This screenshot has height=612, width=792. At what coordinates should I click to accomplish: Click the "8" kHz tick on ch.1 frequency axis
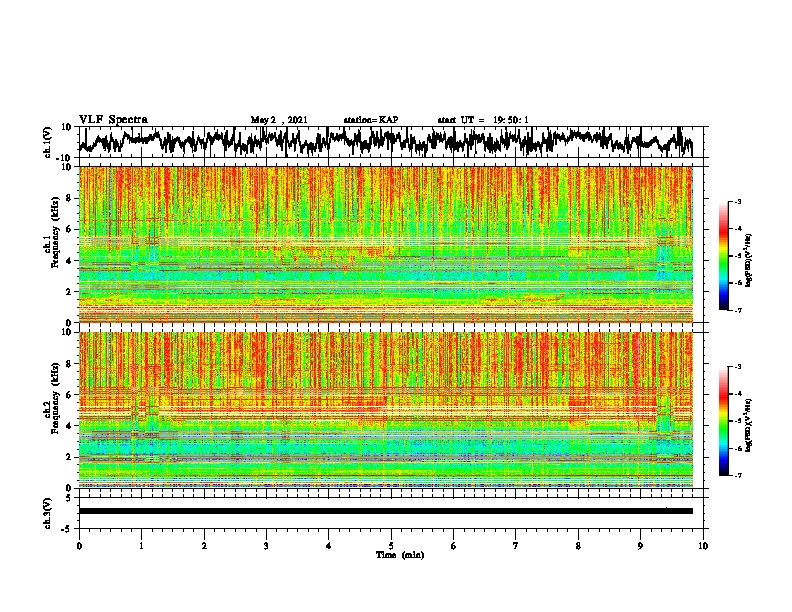(71, 198)
